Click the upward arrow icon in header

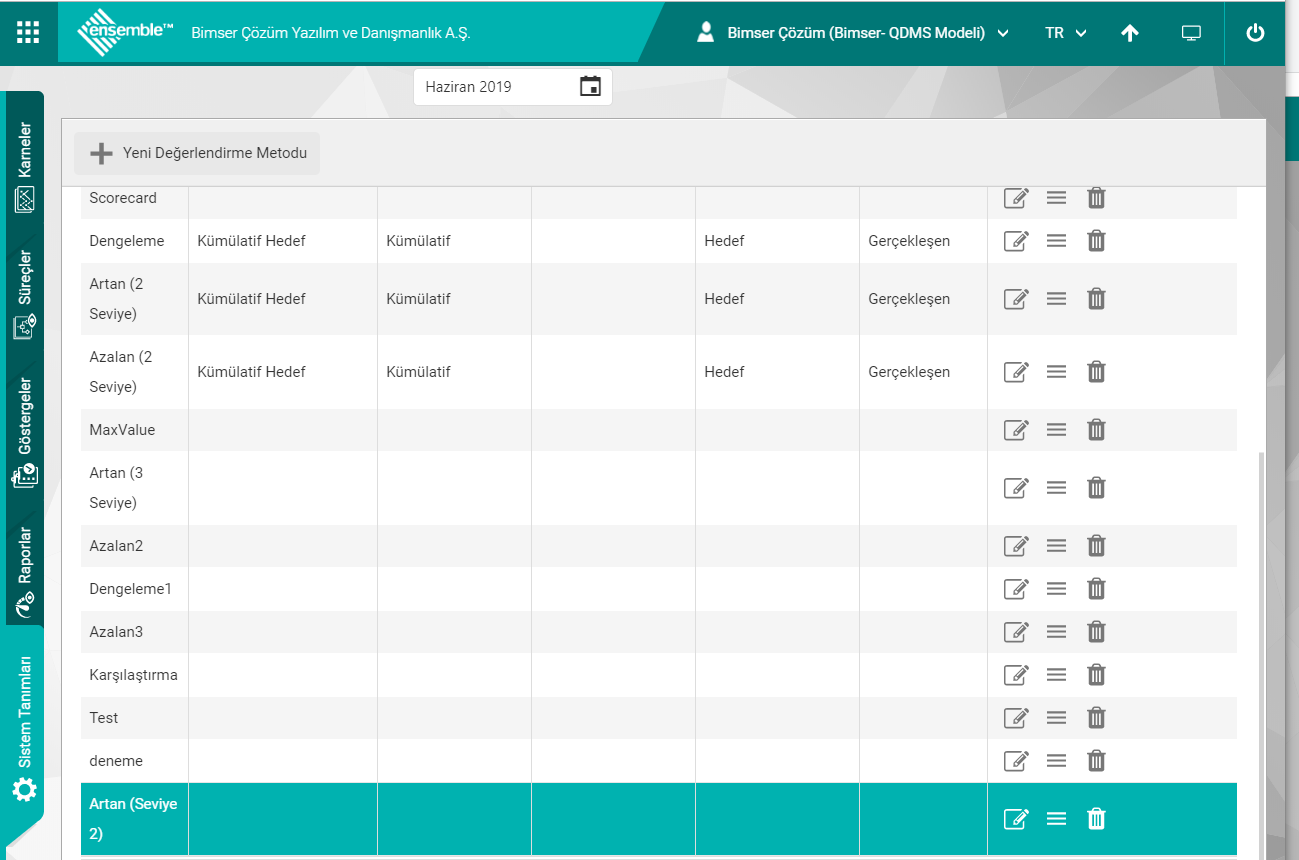coord(1130,33)
